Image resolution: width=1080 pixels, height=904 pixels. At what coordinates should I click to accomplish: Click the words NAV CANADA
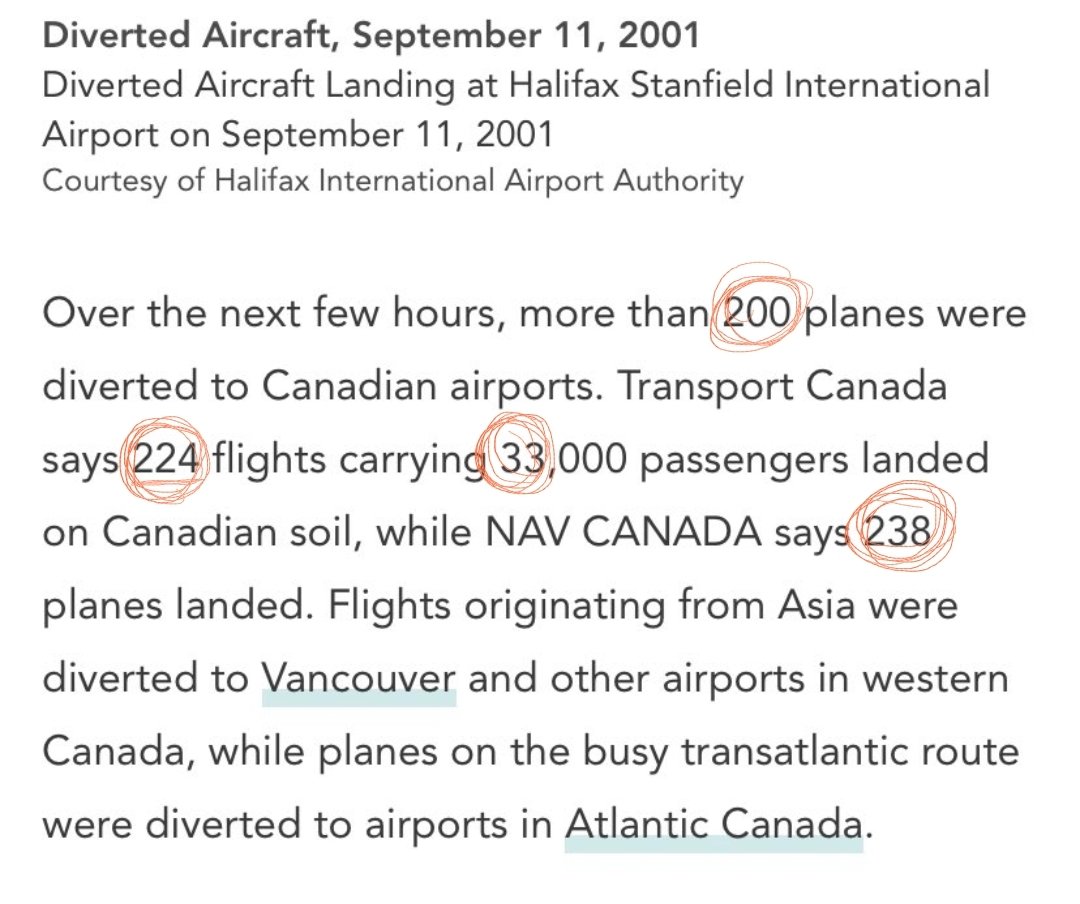623,533
